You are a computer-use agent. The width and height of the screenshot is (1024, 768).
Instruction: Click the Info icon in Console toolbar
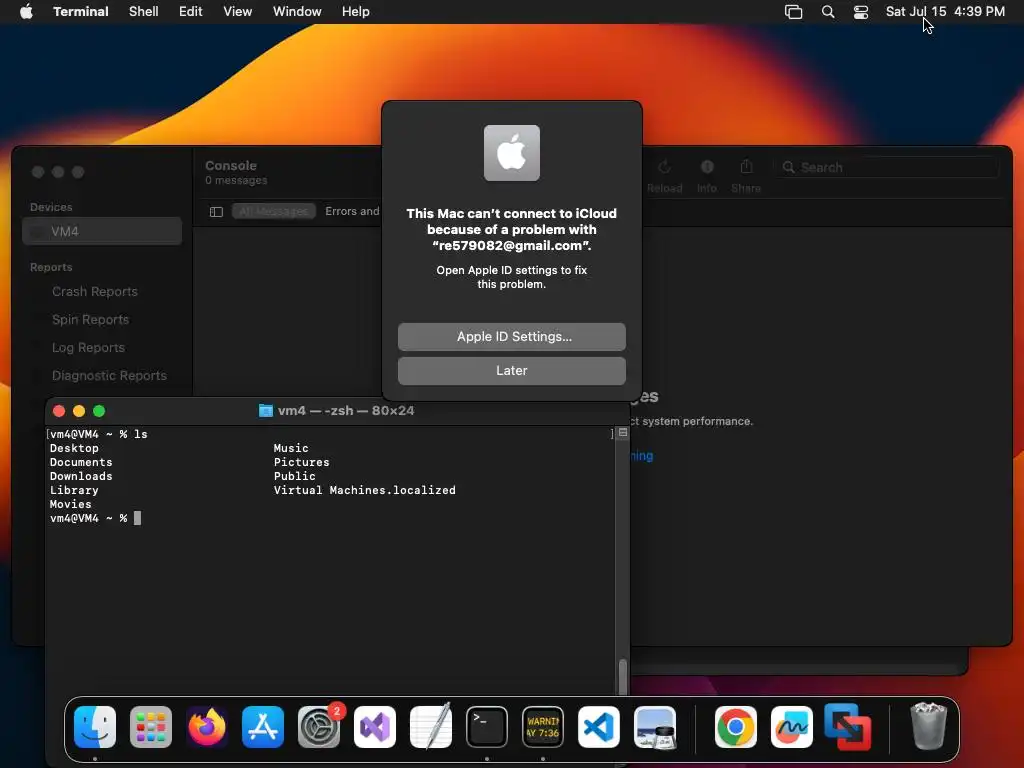point(707,167)
